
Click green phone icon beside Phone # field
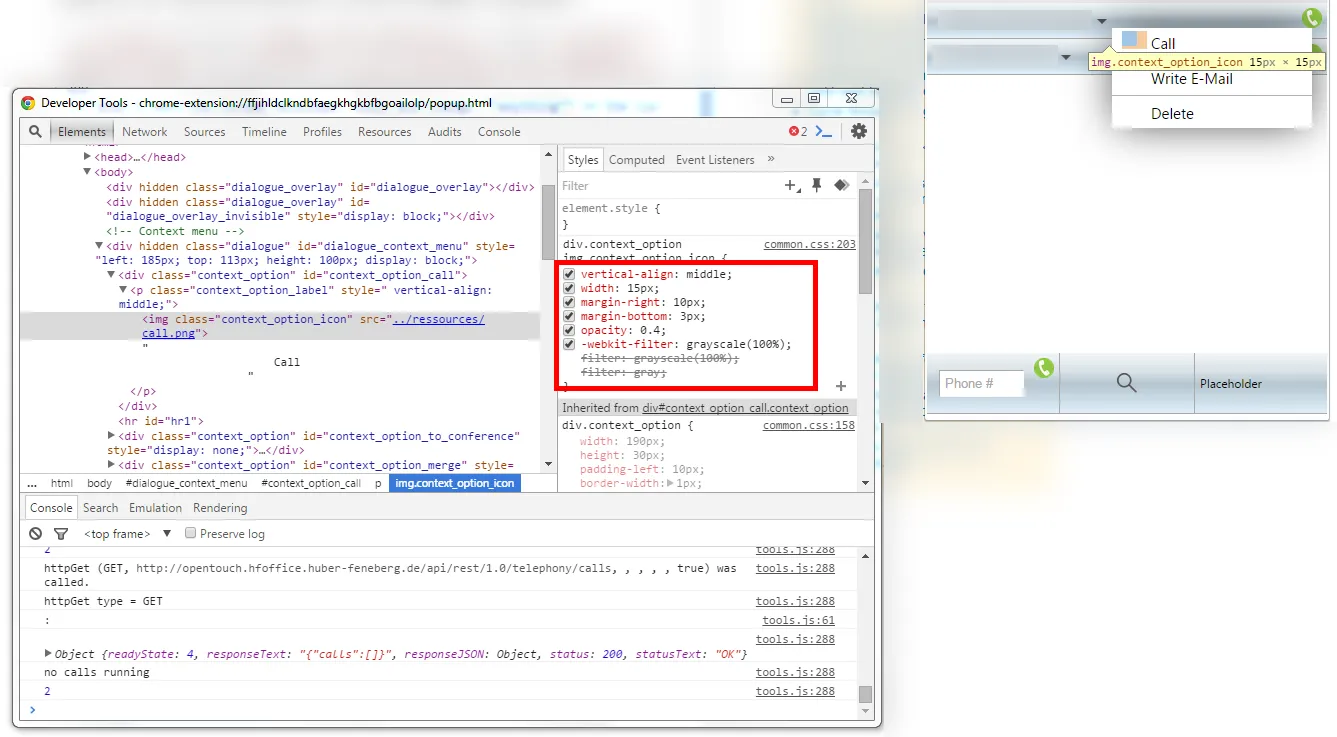(x=1044, y=367)
